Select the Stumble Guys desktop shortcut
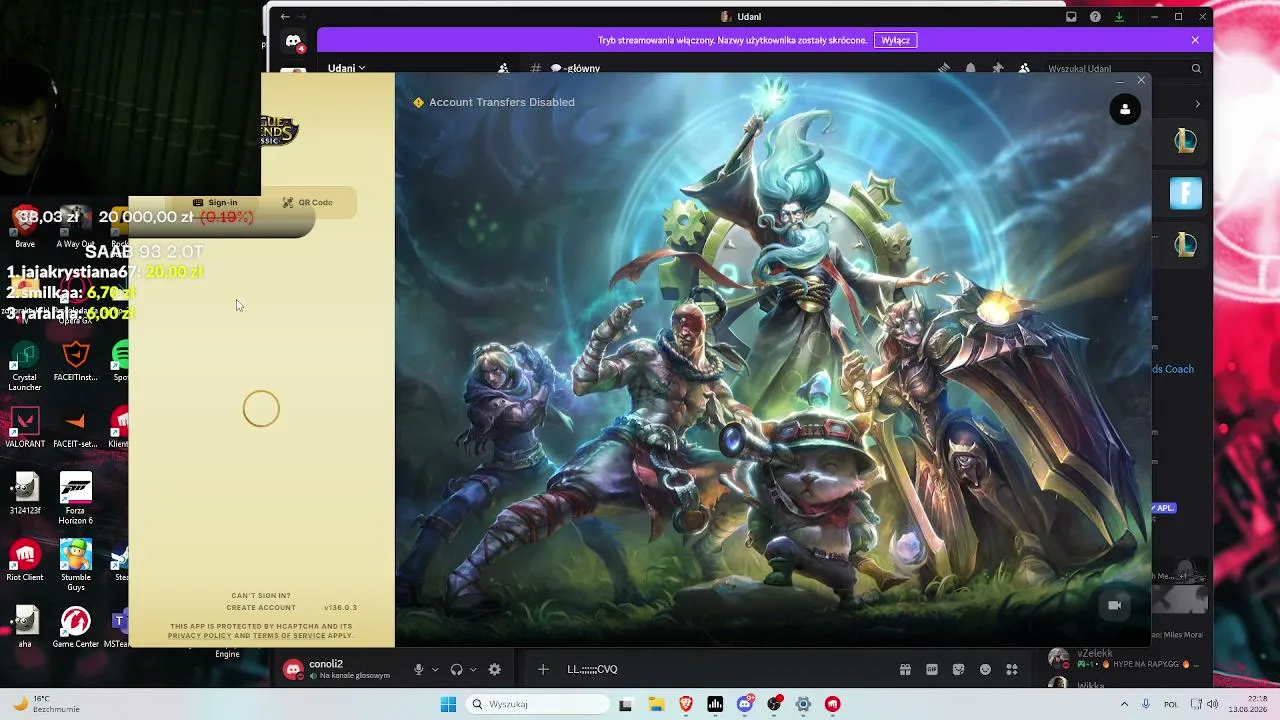The width and height of the screenshot is (1280, 720). [75, 566]
